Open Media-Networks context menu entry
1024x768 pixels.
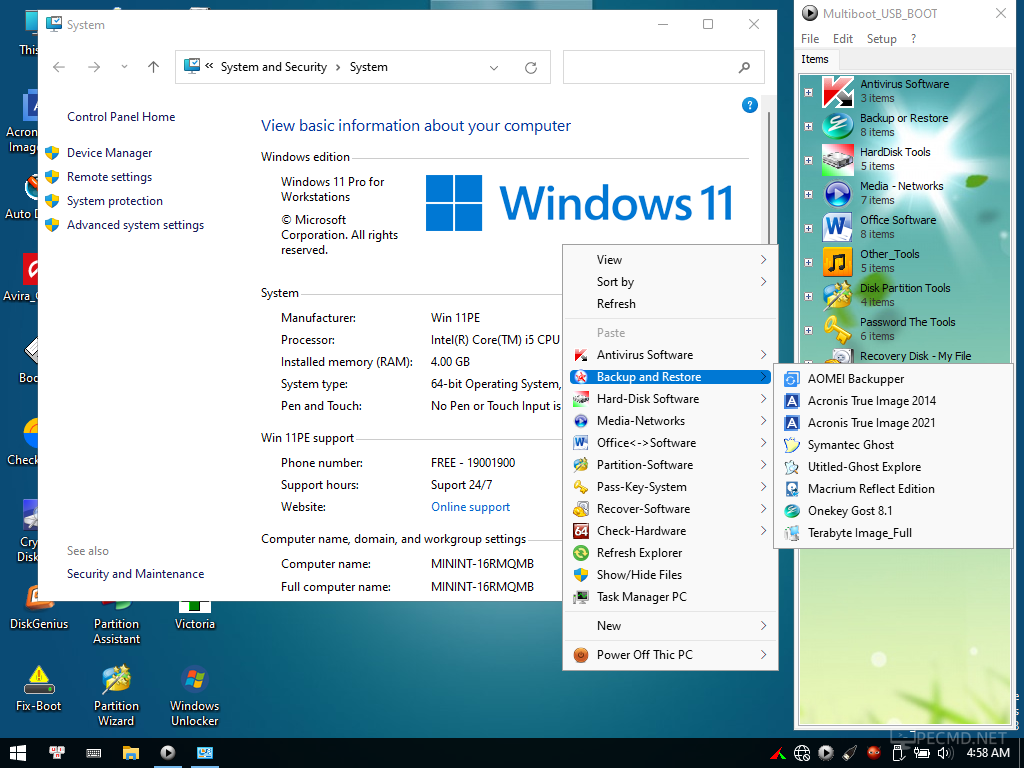click(670, 421)
